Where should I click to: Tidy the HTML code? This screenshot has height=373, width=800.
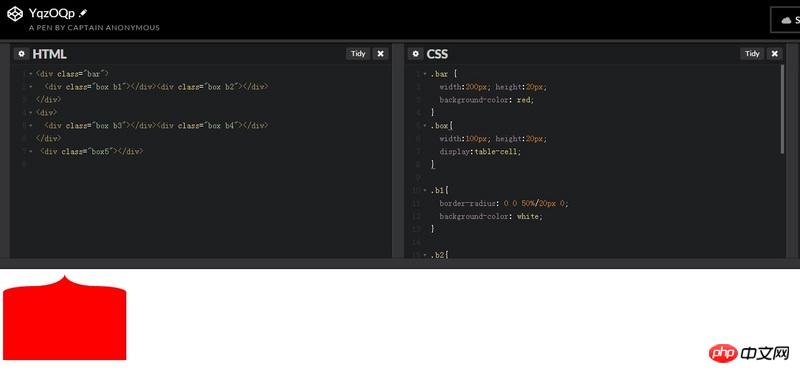(x=358, y=54)
